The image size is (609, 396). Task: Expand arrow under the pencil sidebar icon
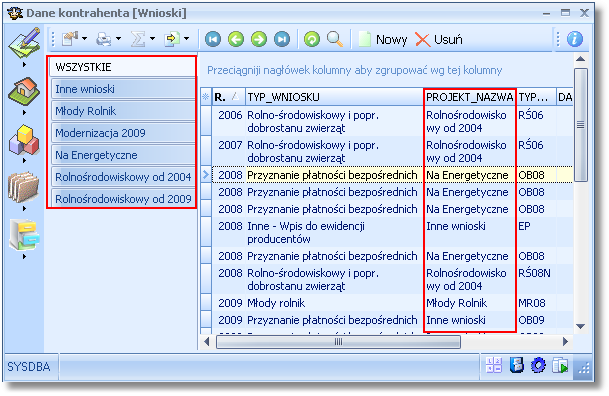pos(24,64)
